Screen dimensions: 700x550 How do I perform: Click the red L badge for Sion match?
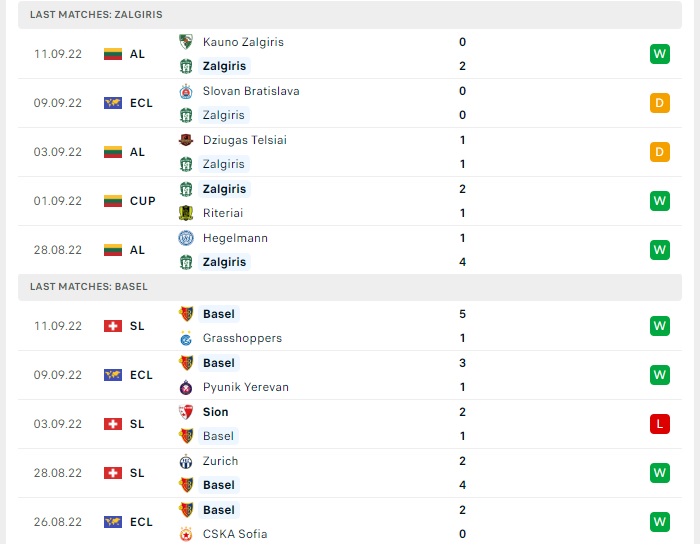click(660, 424)
